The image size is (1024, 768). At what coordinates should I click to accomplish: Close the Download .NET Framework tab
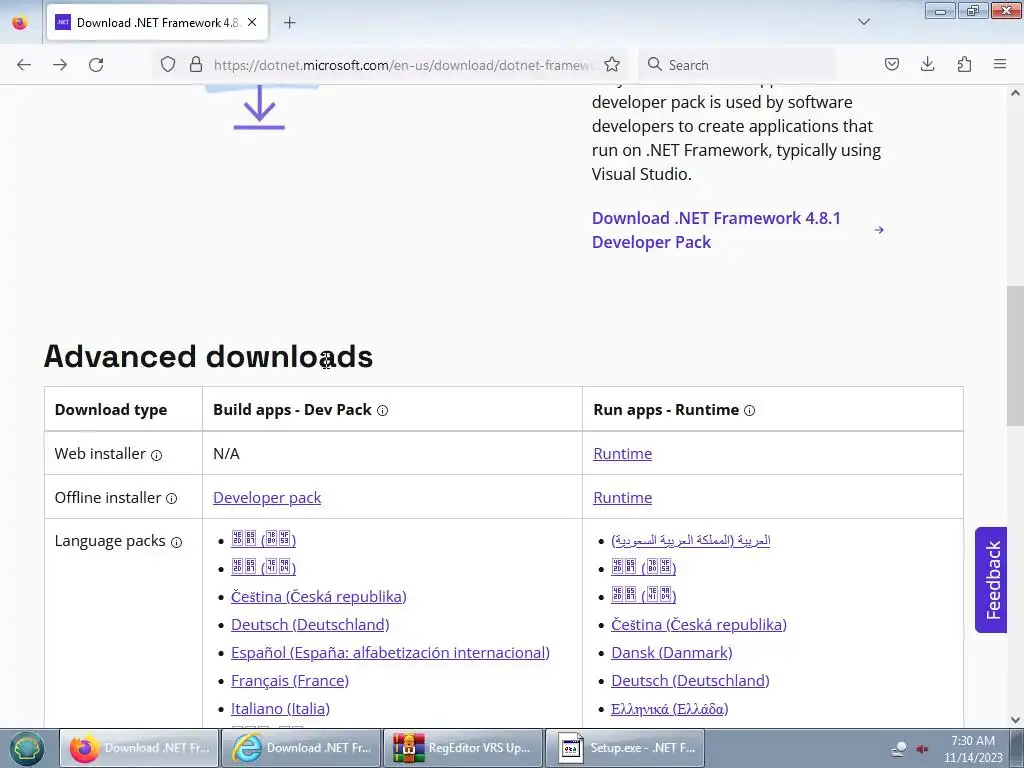(x=252, y=22)
